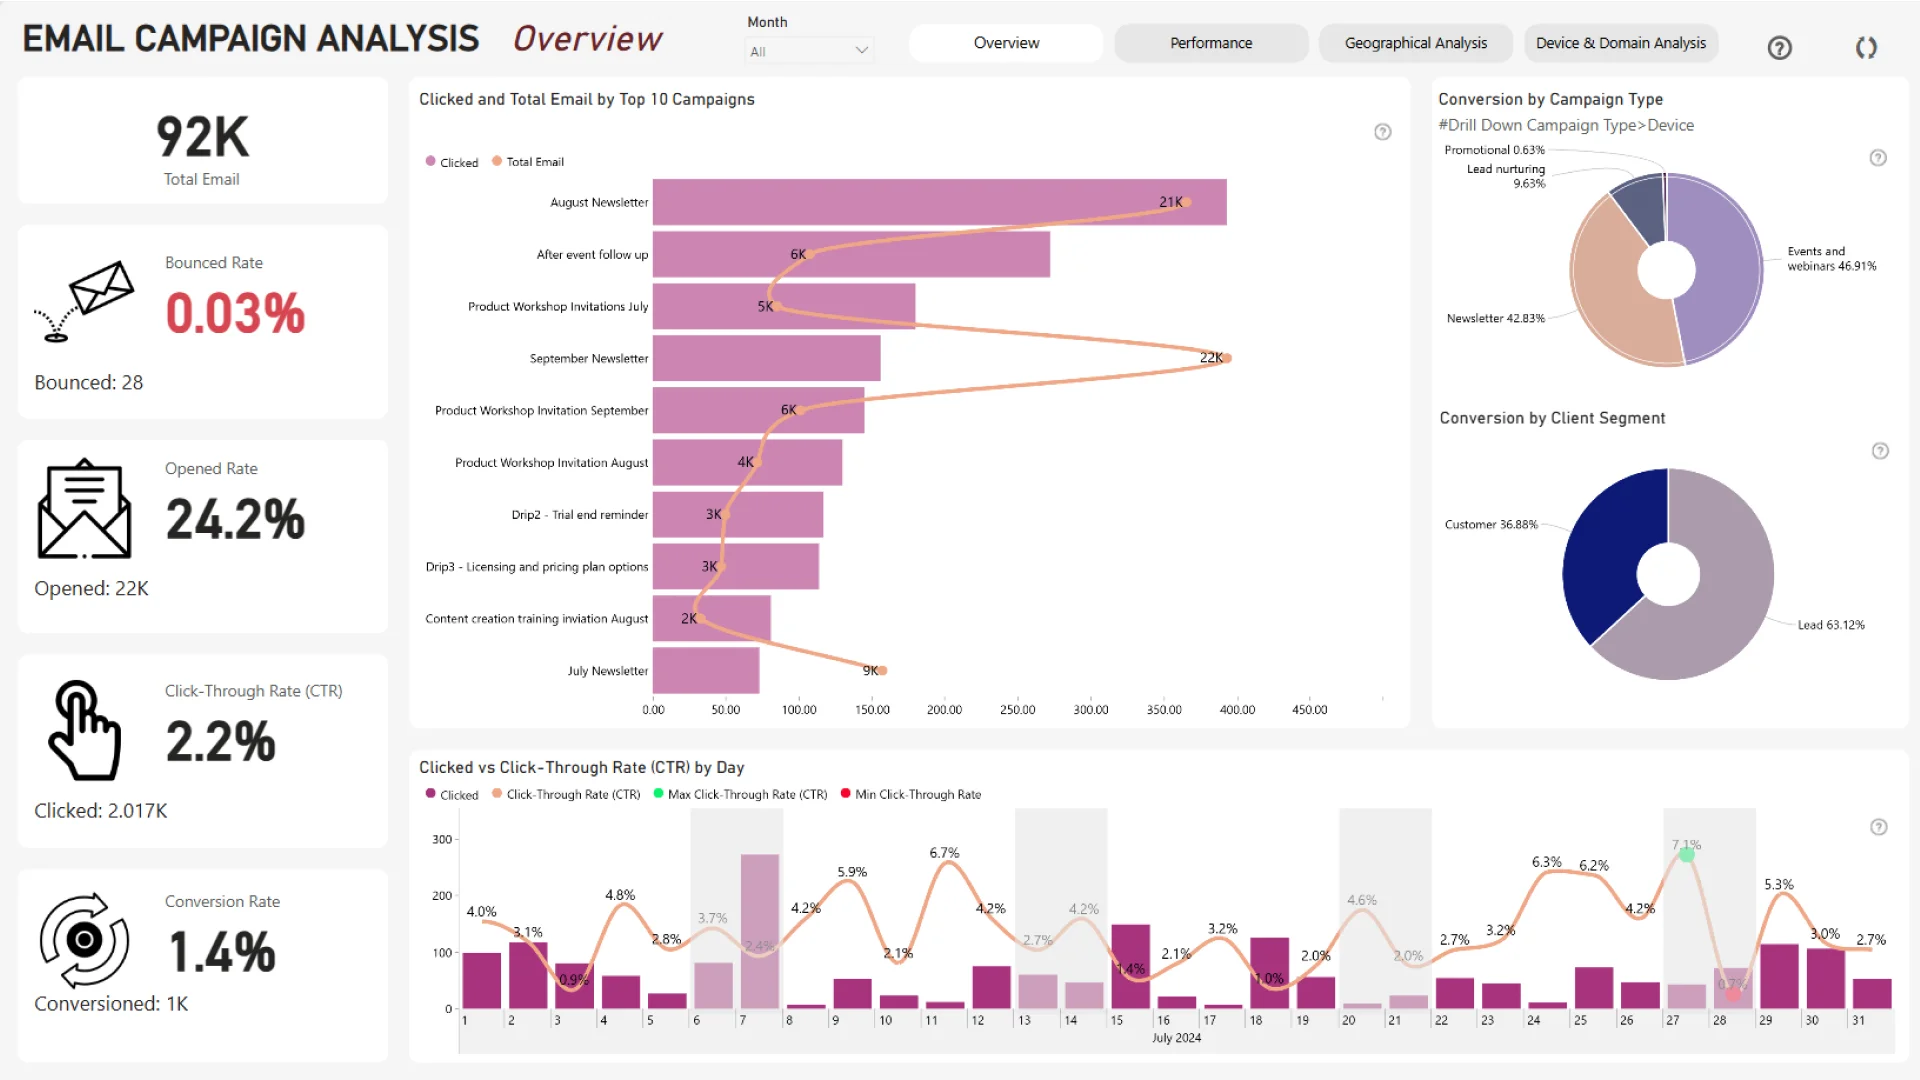Click the 1.4% Conversion Rate value

(221, 952)
